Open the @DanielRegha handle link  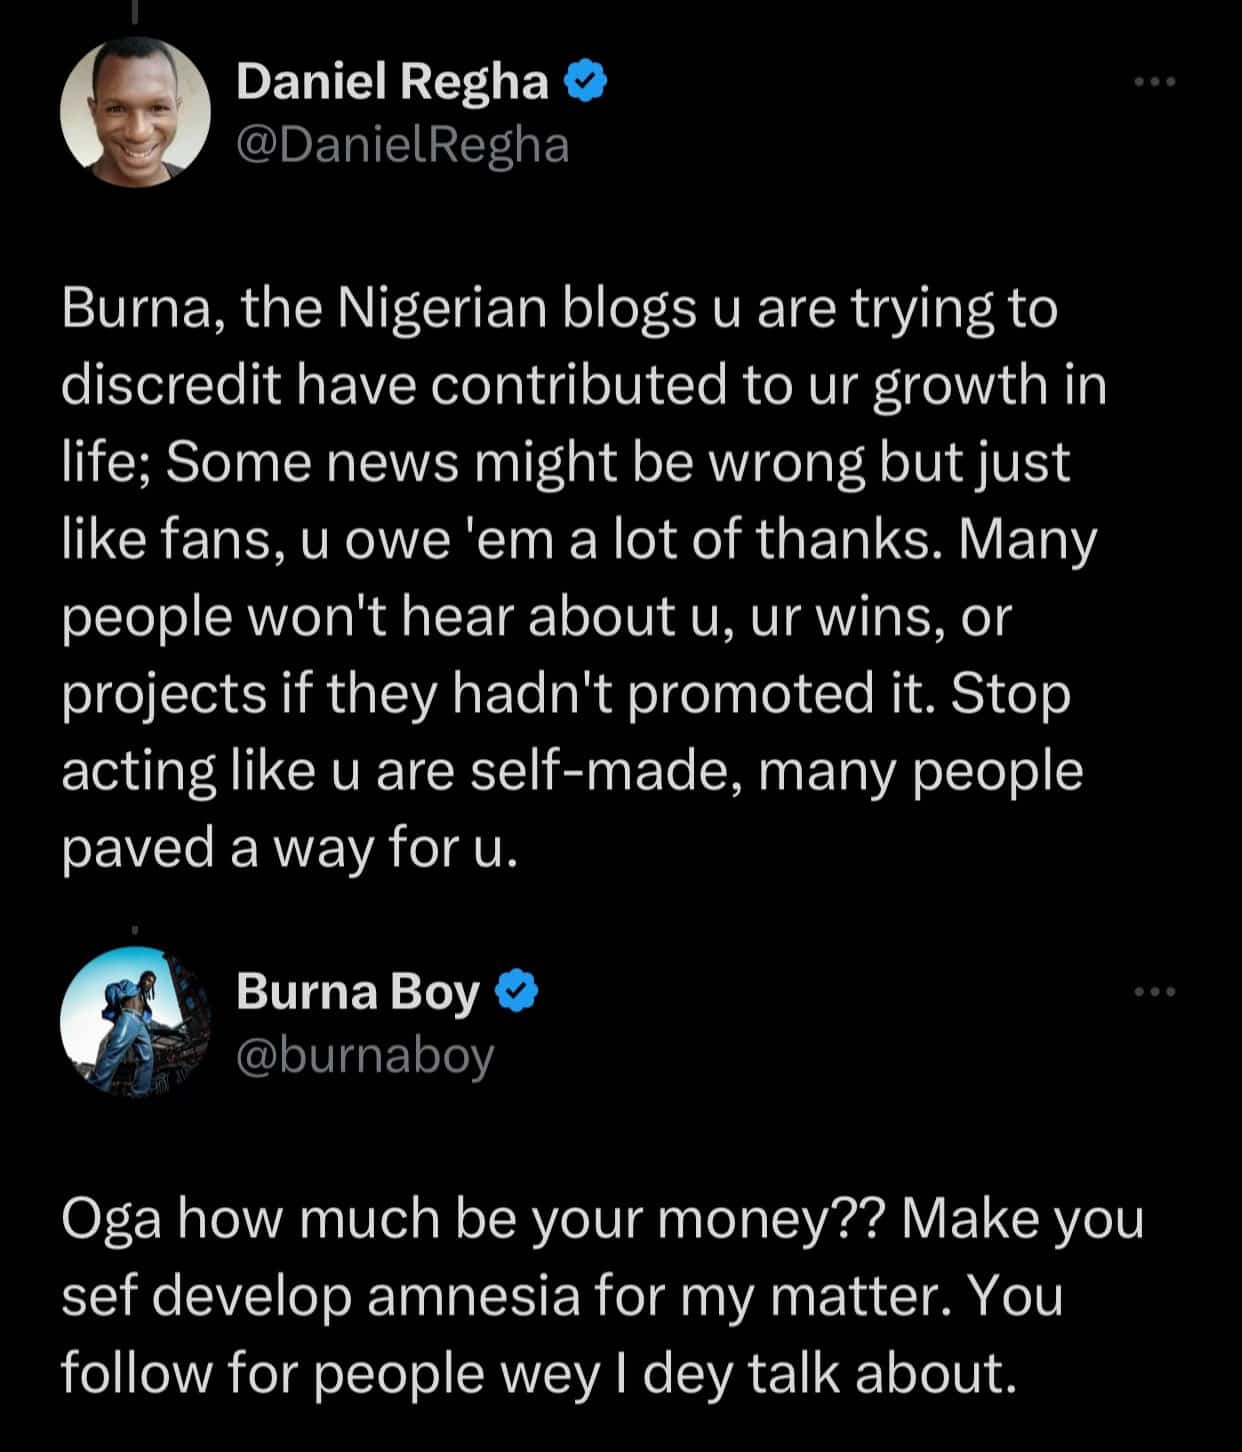click(x=402, y=145)
